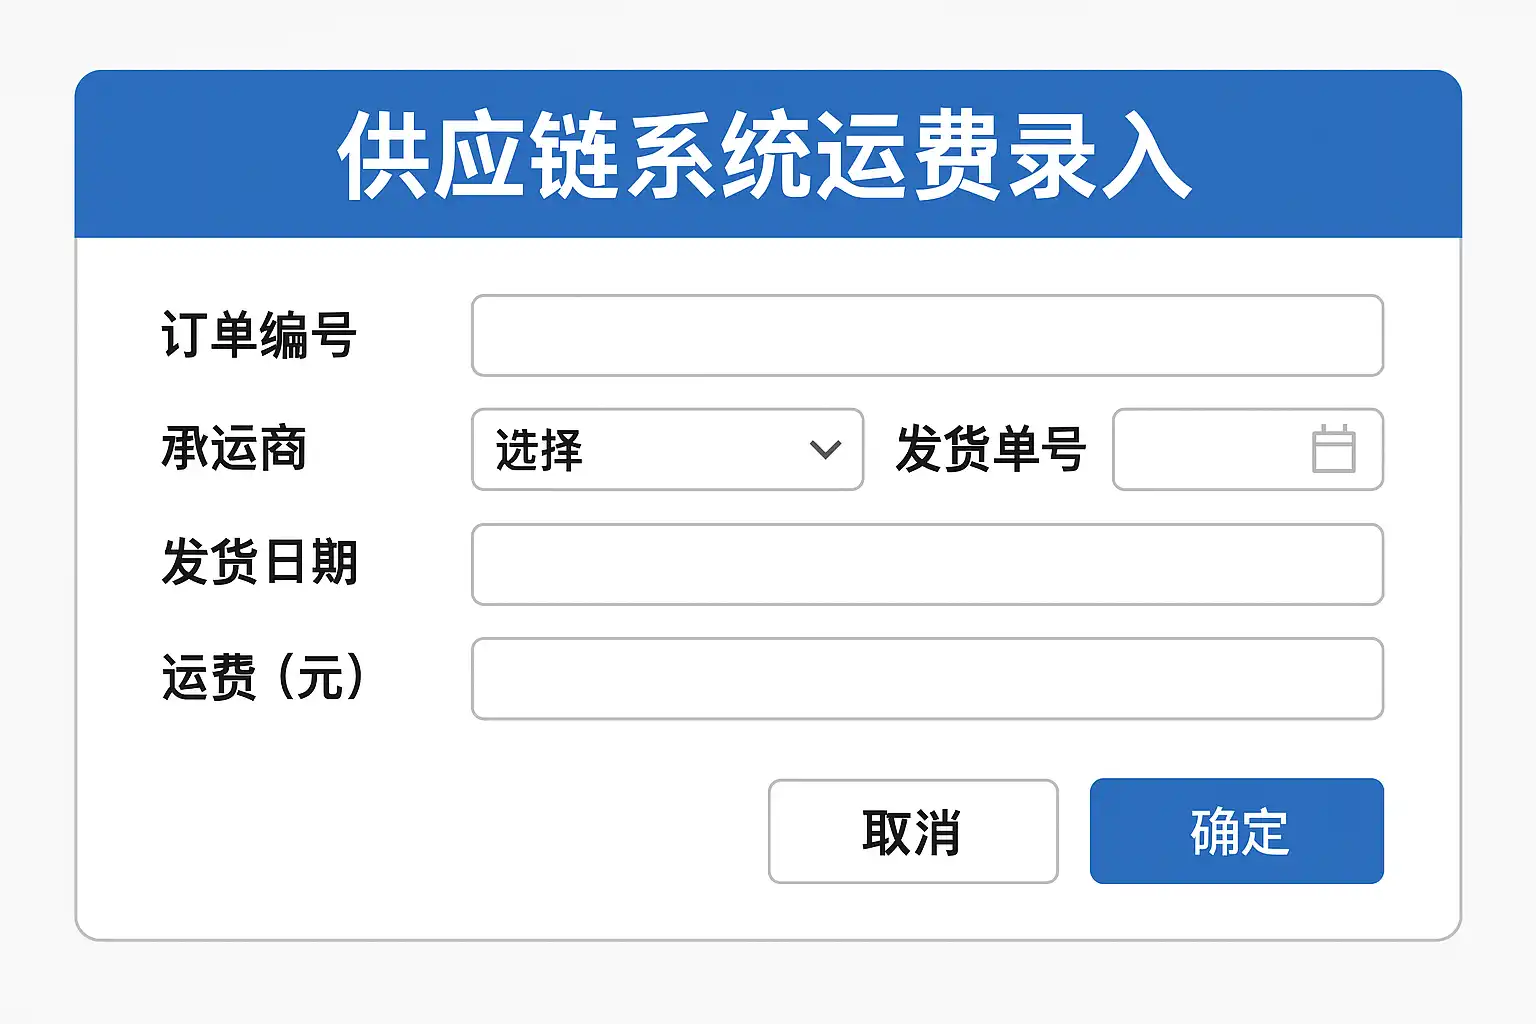Image resolution: width=1536 pixels, height=1024 pixels.
Task: Focus the 运费（元） input field
Action: [927, 679]
